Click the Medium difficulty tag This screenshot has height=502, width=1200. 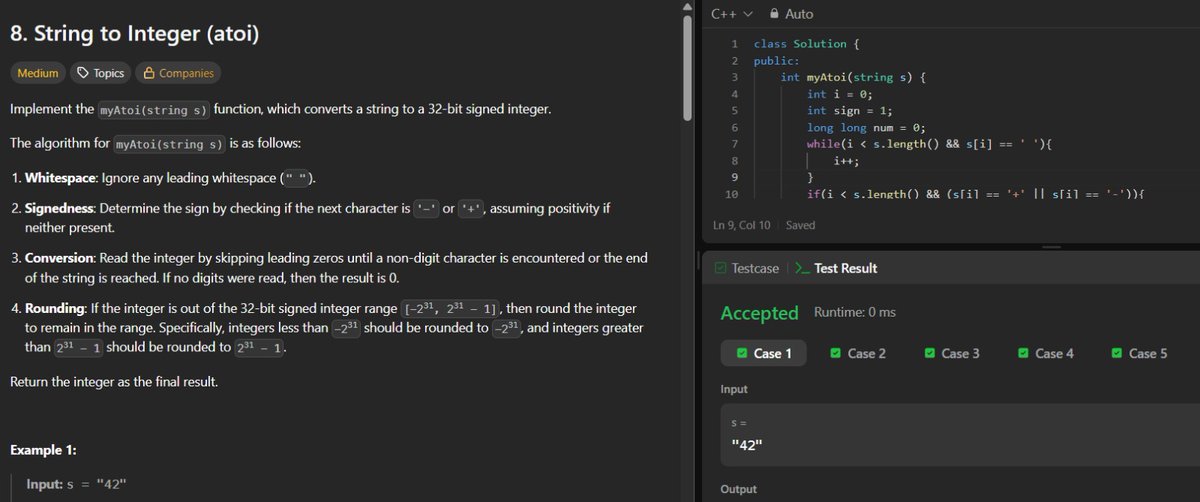[38, 73]
